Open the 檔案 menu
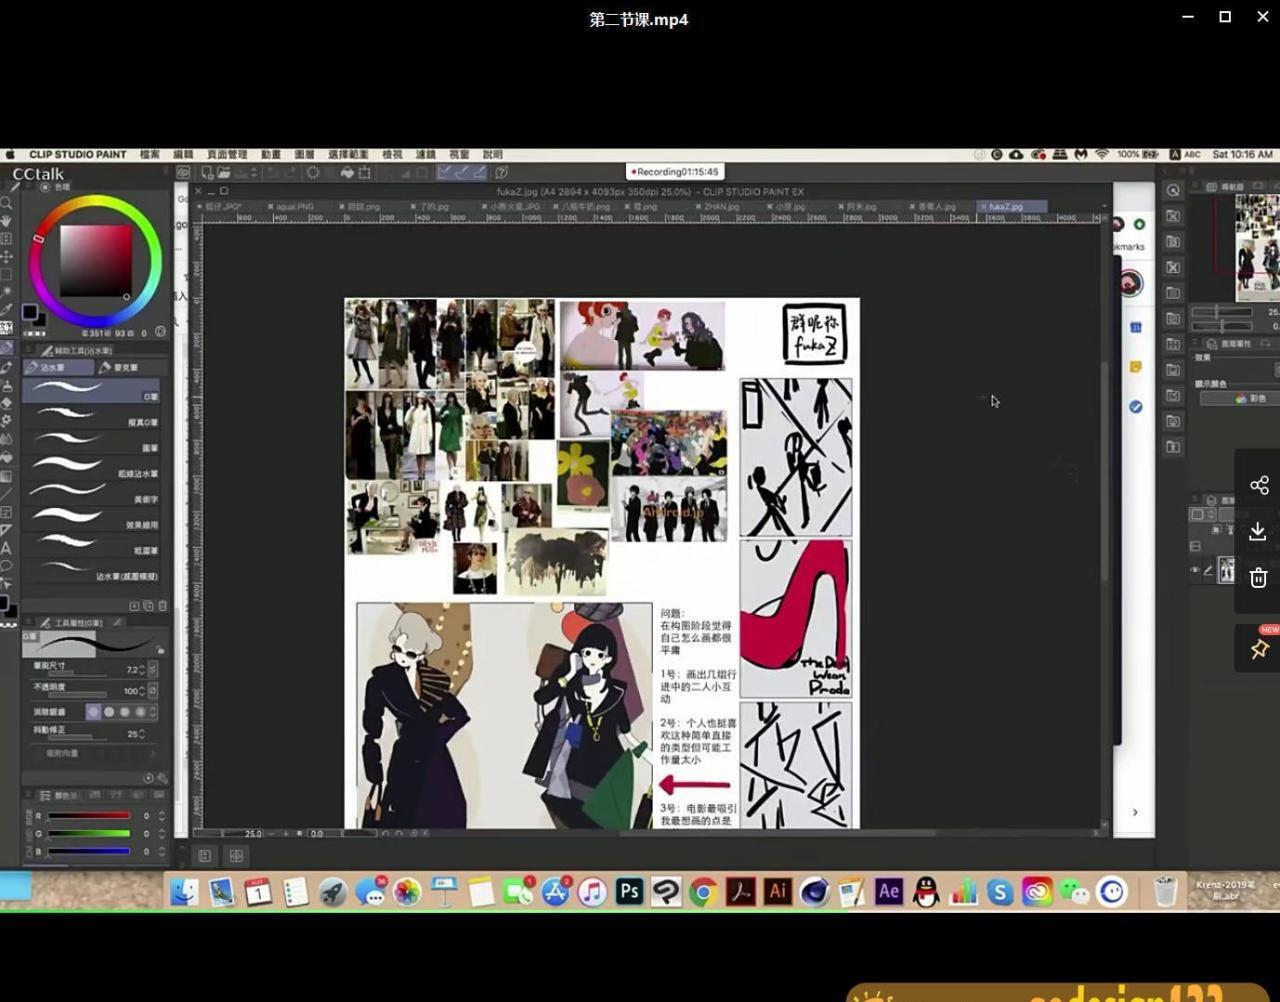 [150, 155]
